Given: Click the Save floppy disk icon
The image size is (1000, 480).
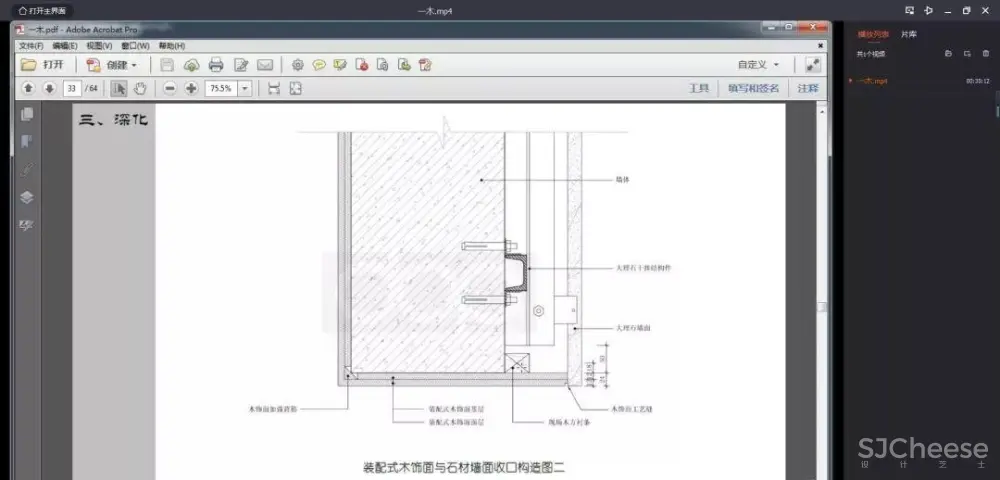Looking at the screenshot, I should pyautogui.click(x=167, y=65).
